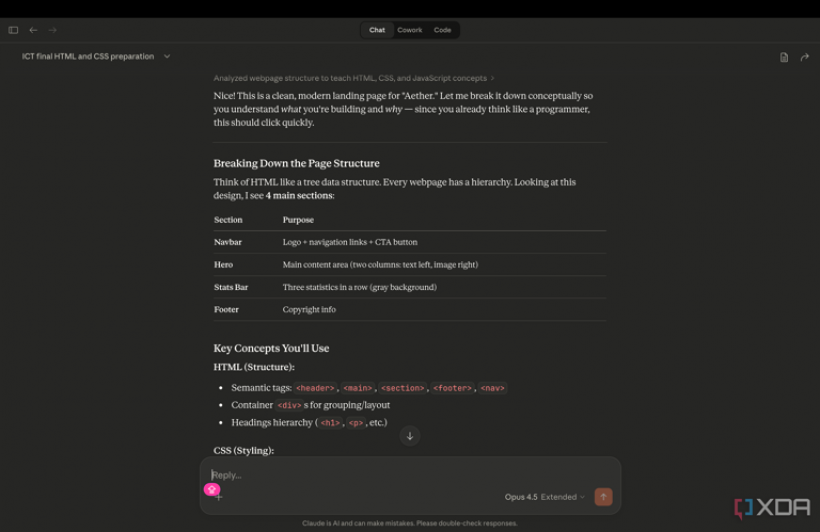Click the share arrow icon
This screenshot has width=820, height=532.
(x=805, y=57)
